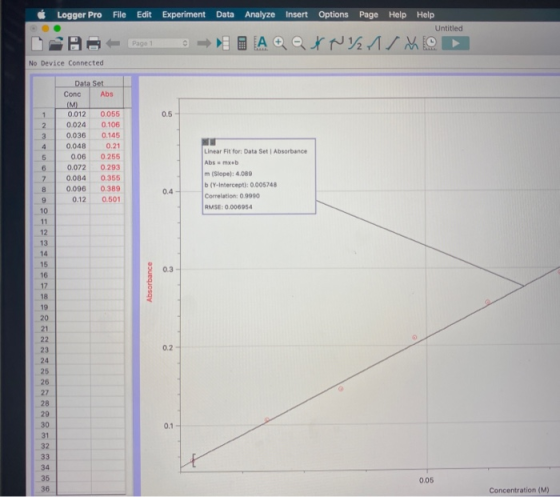Click the Autoscale graph icon
The height and width of the screenshot is (497, 560).
[261, 44]
